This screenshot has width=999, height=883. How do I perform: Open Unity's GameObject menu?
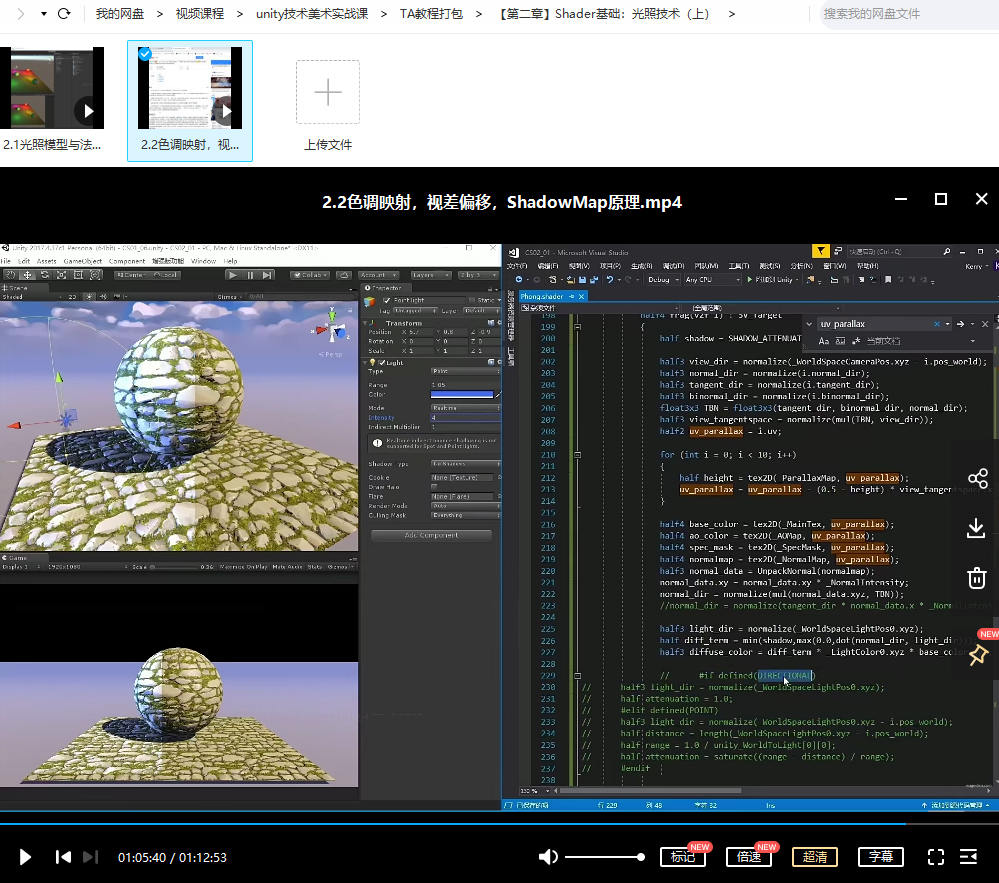click(x=83, y=261)
